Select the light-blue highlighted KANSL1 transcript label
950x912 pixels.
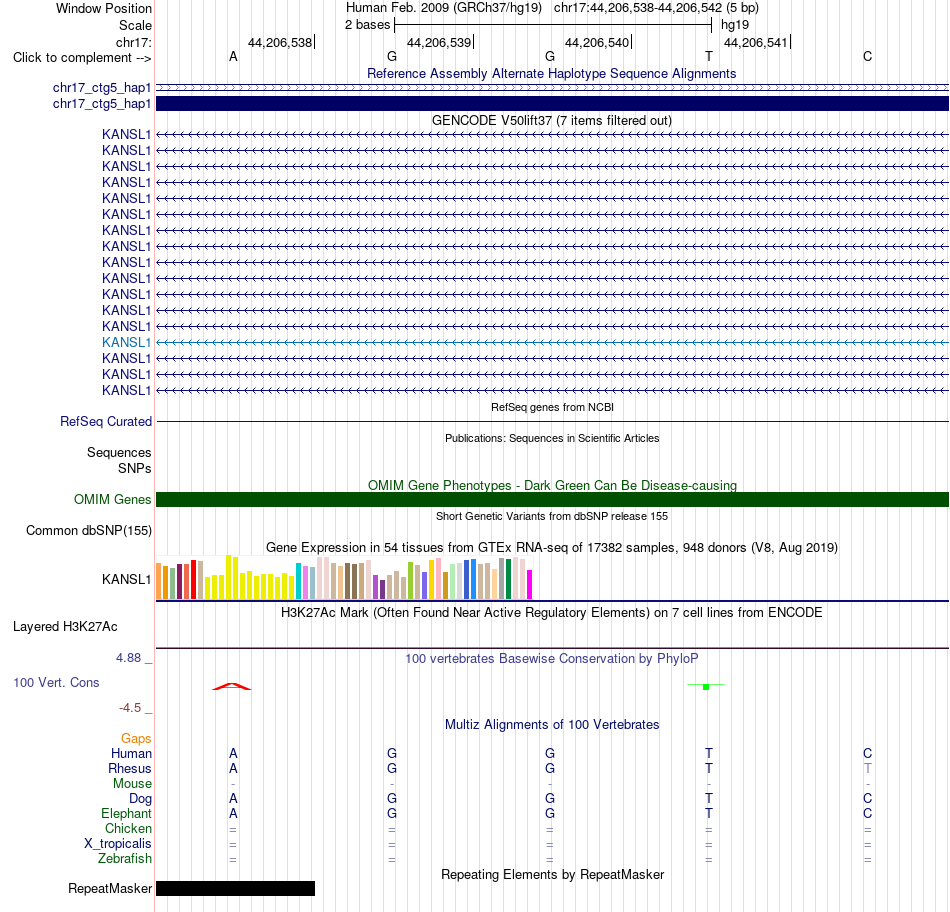126,342
